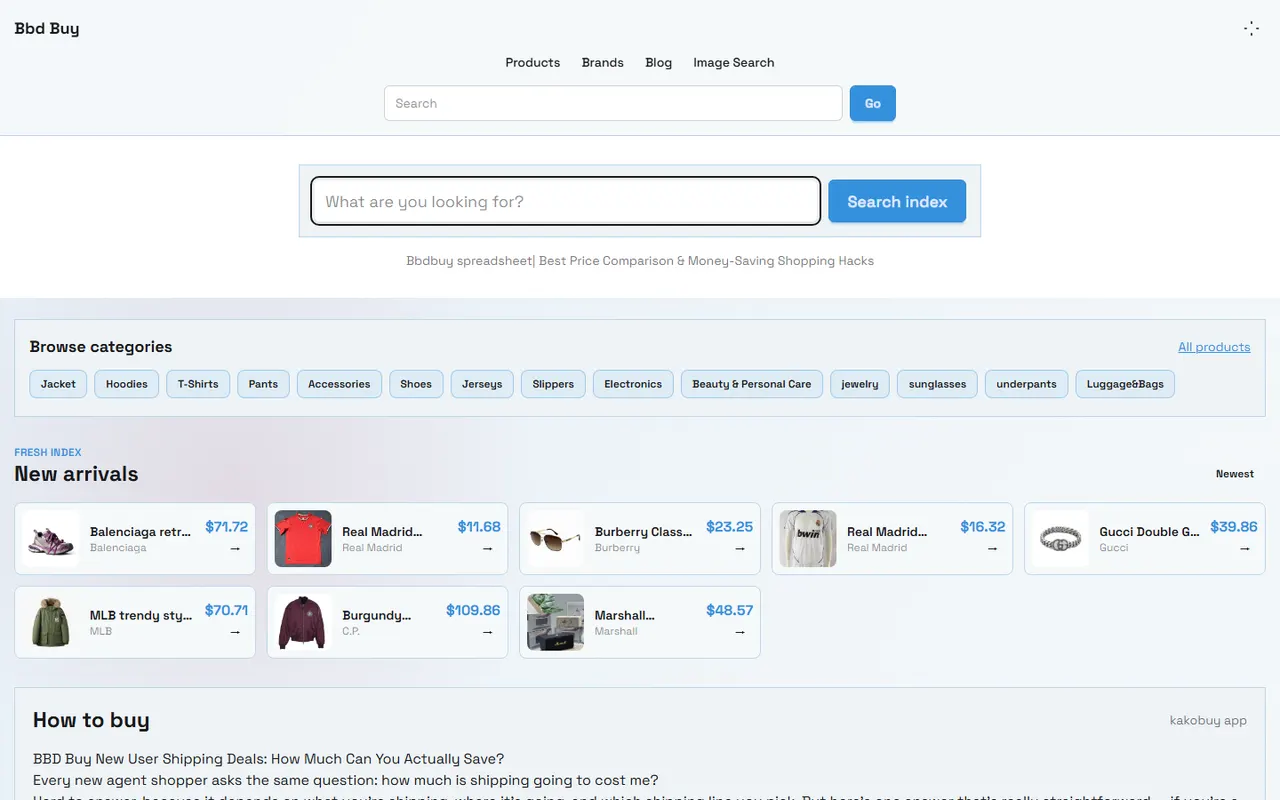The image size is (1280, 800).
Task: Go to the Brands page
Action: click(602, 62)
